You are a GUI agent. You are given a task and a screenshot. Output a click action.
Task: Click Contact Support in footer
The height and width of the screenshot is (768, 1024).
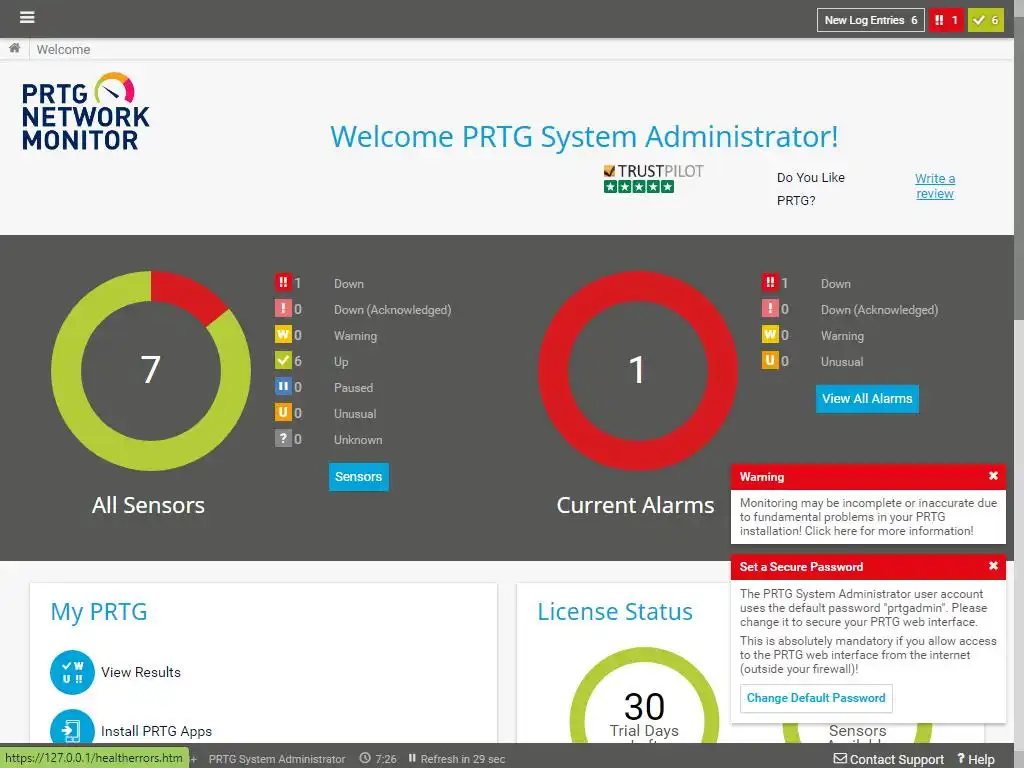click(x=889, y=760)
